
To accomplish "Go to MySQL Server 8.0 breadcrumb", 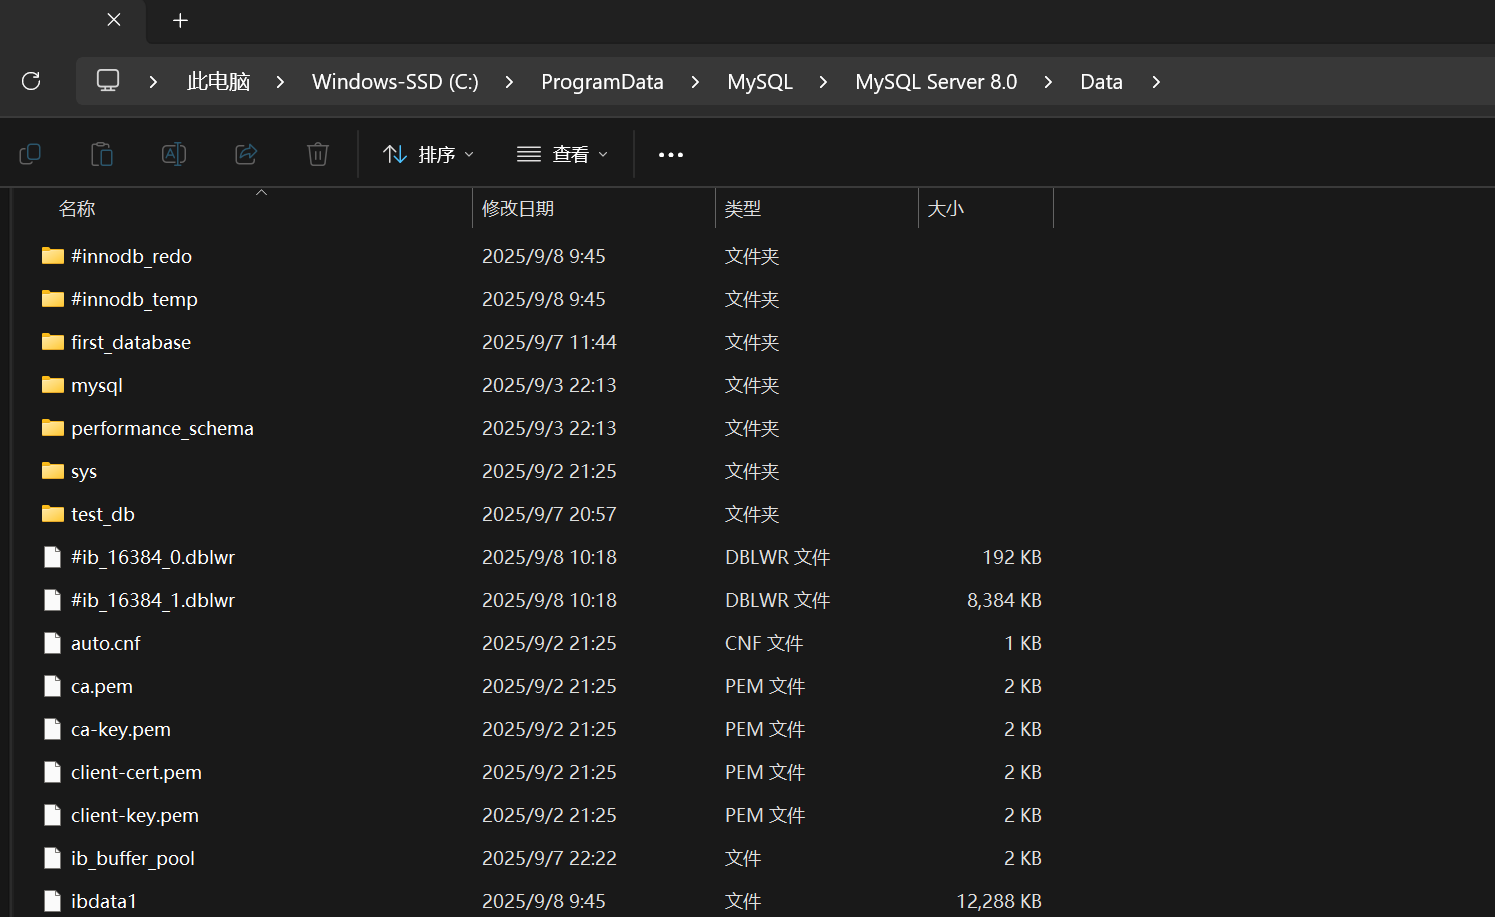I will (936, 81).
